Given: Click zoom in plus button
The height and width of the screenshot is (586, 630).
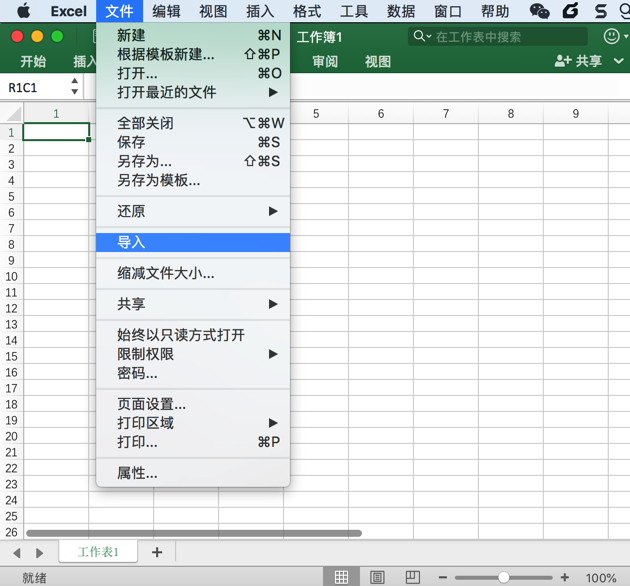Looking at the screenshot, I should click(x=565, y=578).
